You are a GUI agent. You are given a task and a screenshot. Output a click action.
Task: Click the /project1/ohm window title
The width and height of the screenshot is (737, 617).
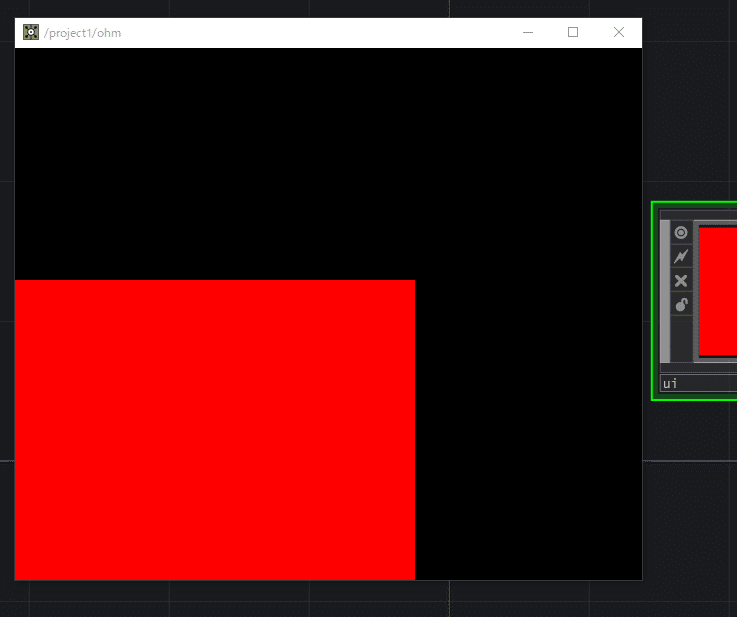(82, 33)
